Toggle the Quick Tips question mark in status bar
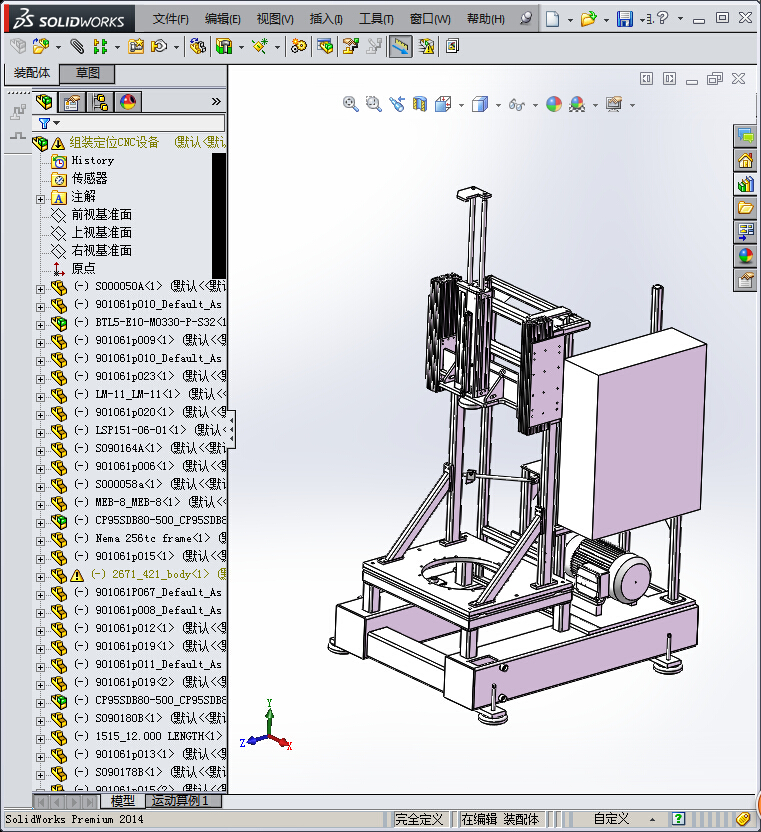This screenshot has width=761, height=832. point(678,819)
